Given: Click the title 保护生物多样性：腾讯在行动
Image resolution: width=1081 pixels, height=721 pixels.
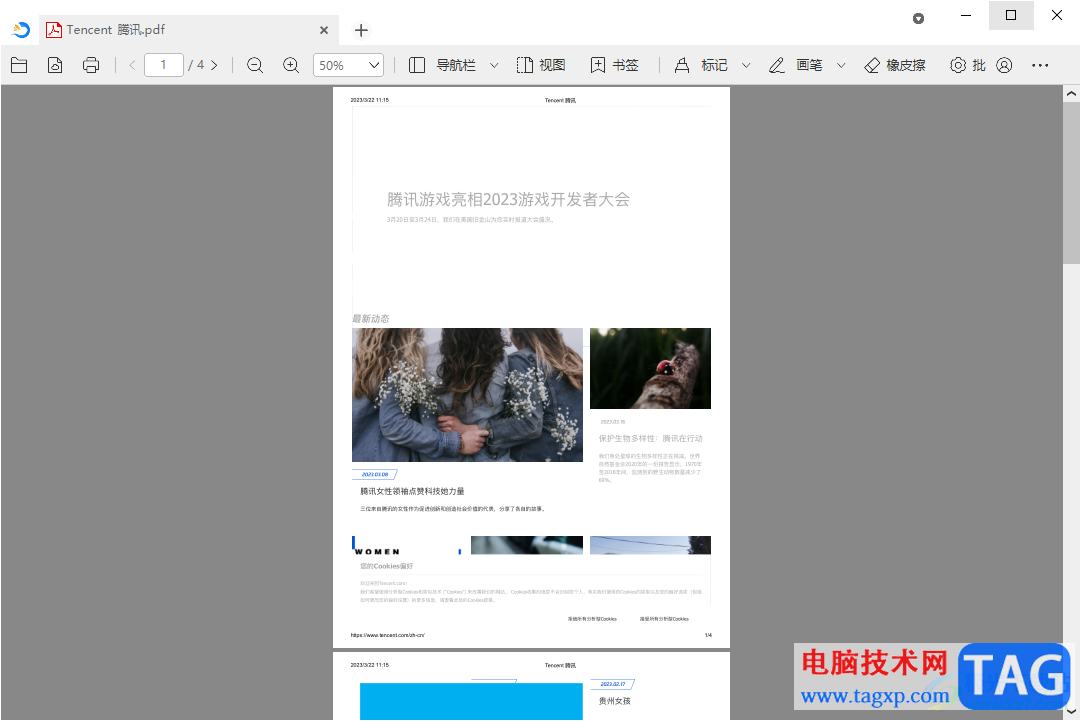Looking at the screenshot, I should (650, 438).
